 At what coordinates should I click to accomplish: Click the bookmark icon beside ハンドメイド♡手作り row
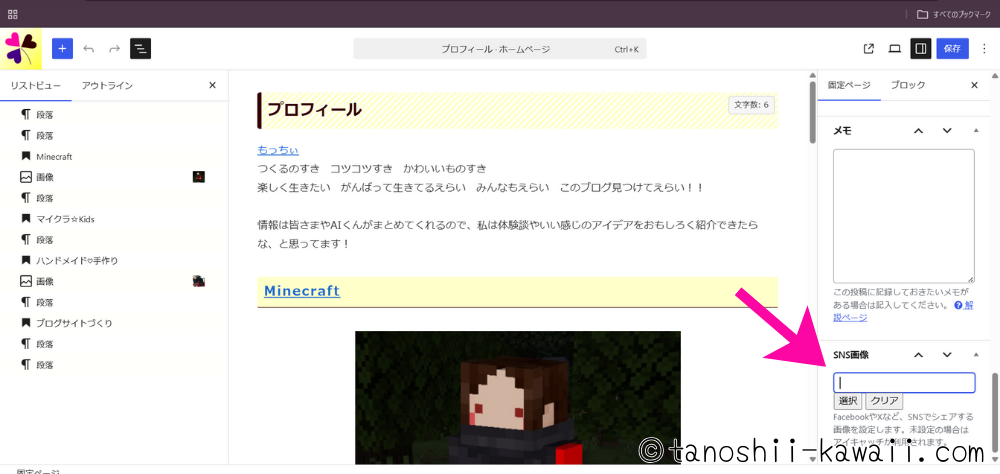(x=26, y=260)
